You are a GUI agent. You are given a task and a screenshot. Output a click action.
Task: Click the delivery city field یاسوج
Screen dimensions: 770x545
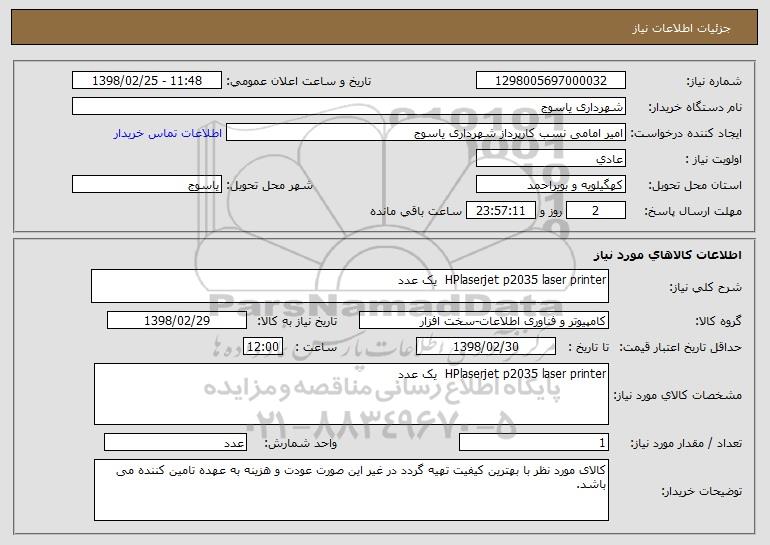click(147, 185)
